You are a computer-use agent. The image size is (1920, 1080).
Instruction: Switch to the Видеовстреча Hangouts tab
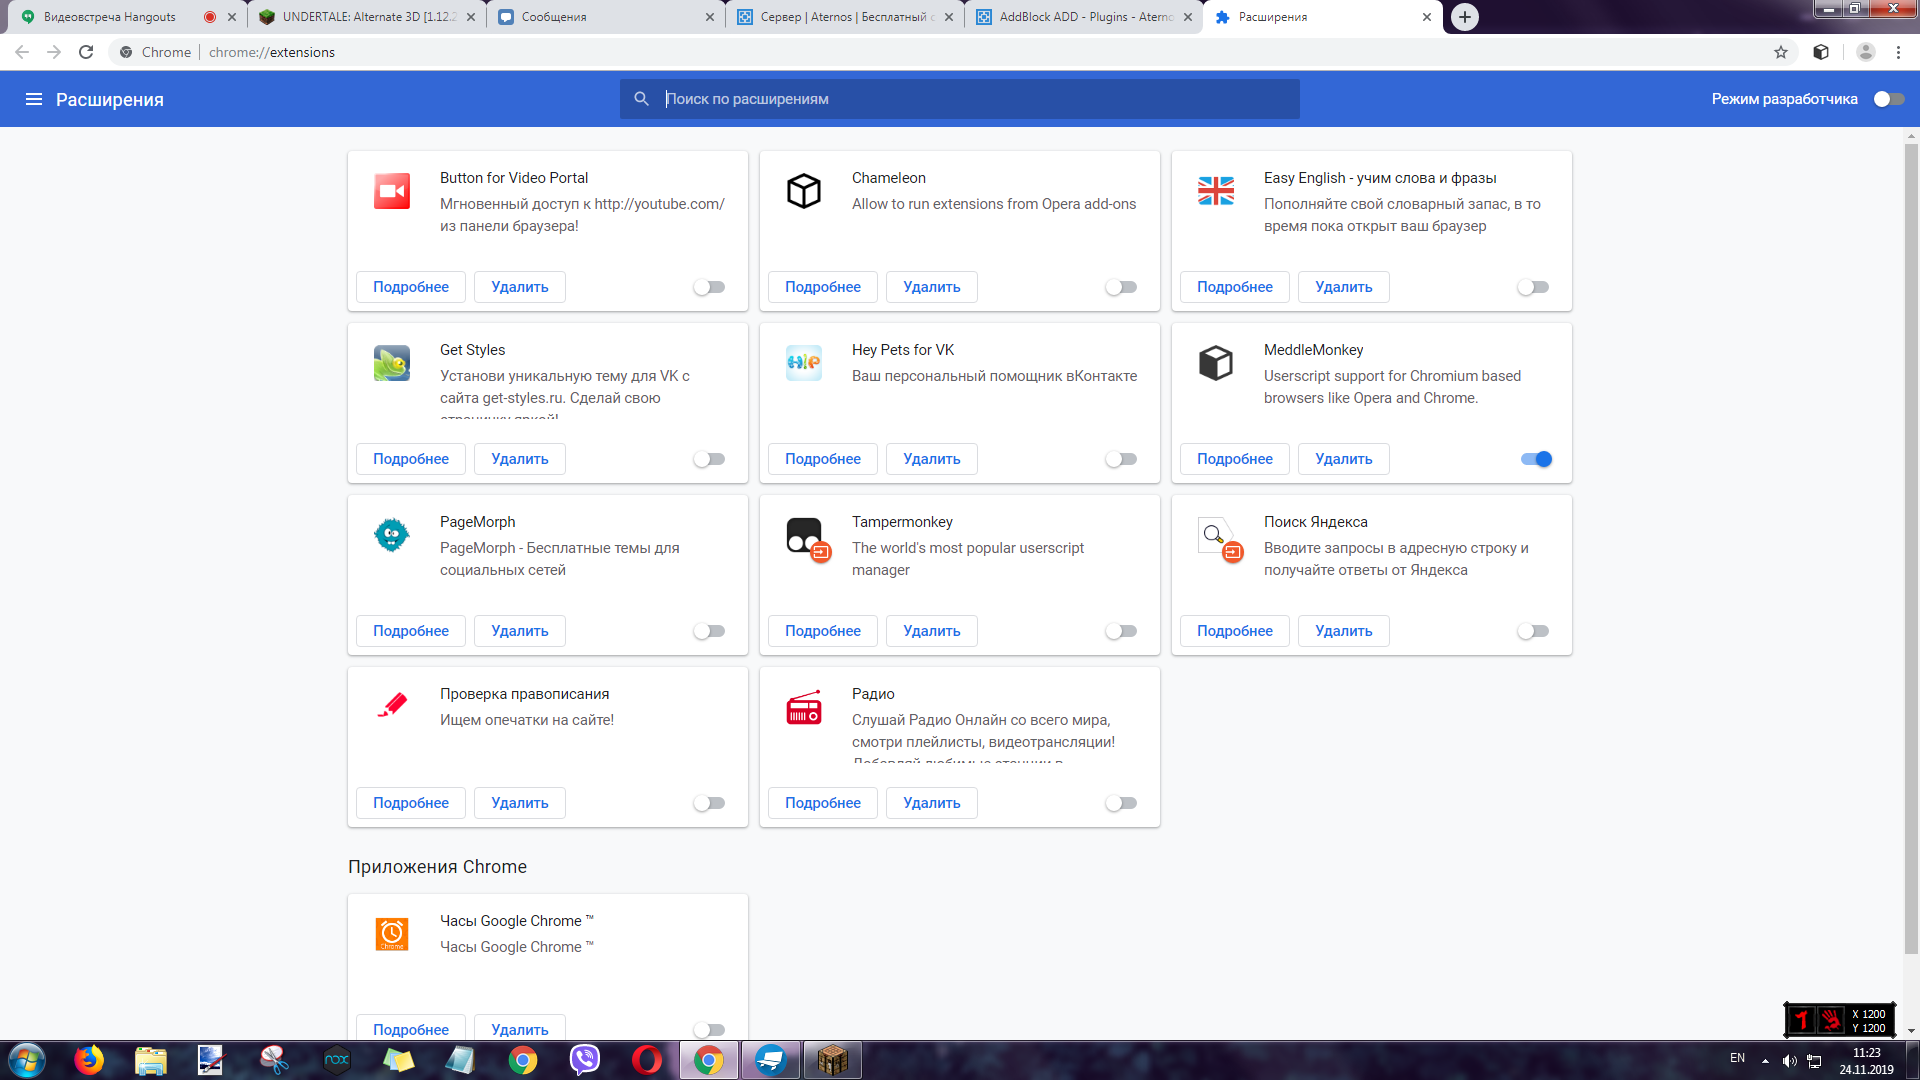(125, 17)
